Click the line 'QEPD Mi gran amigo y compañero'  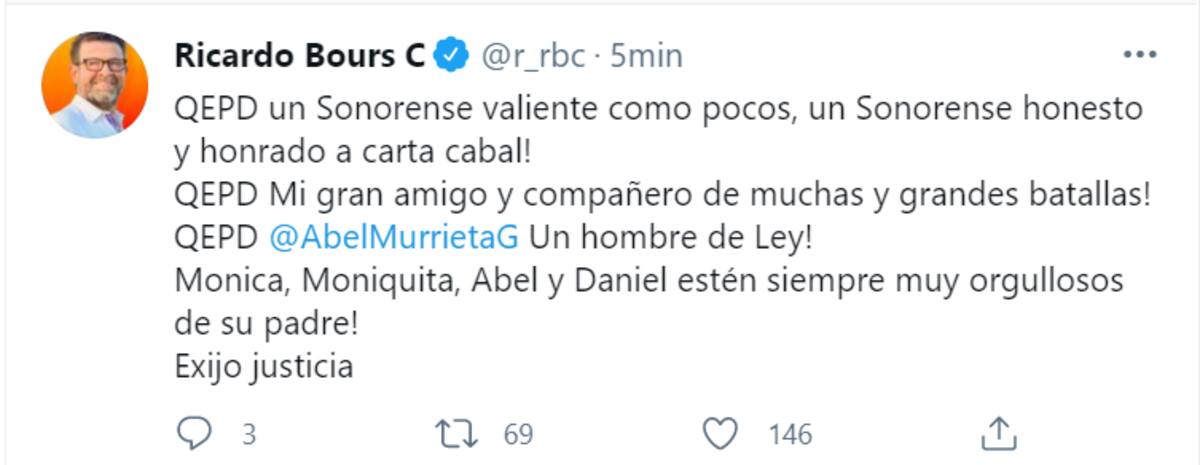664,195
